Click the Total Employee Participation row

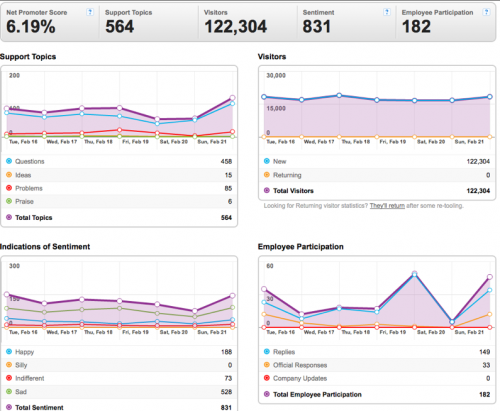coord(377,395)
